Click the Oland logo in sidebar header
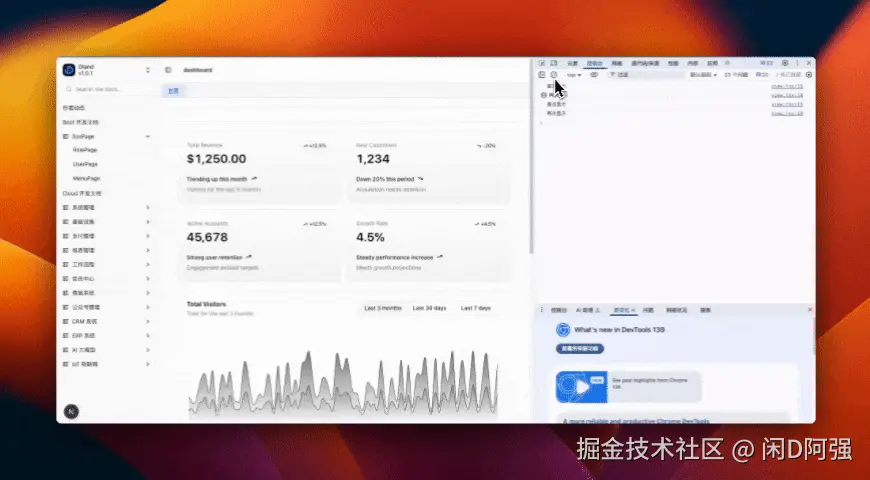870x480 pixels. pyautogui.click(x=69, y=70)
